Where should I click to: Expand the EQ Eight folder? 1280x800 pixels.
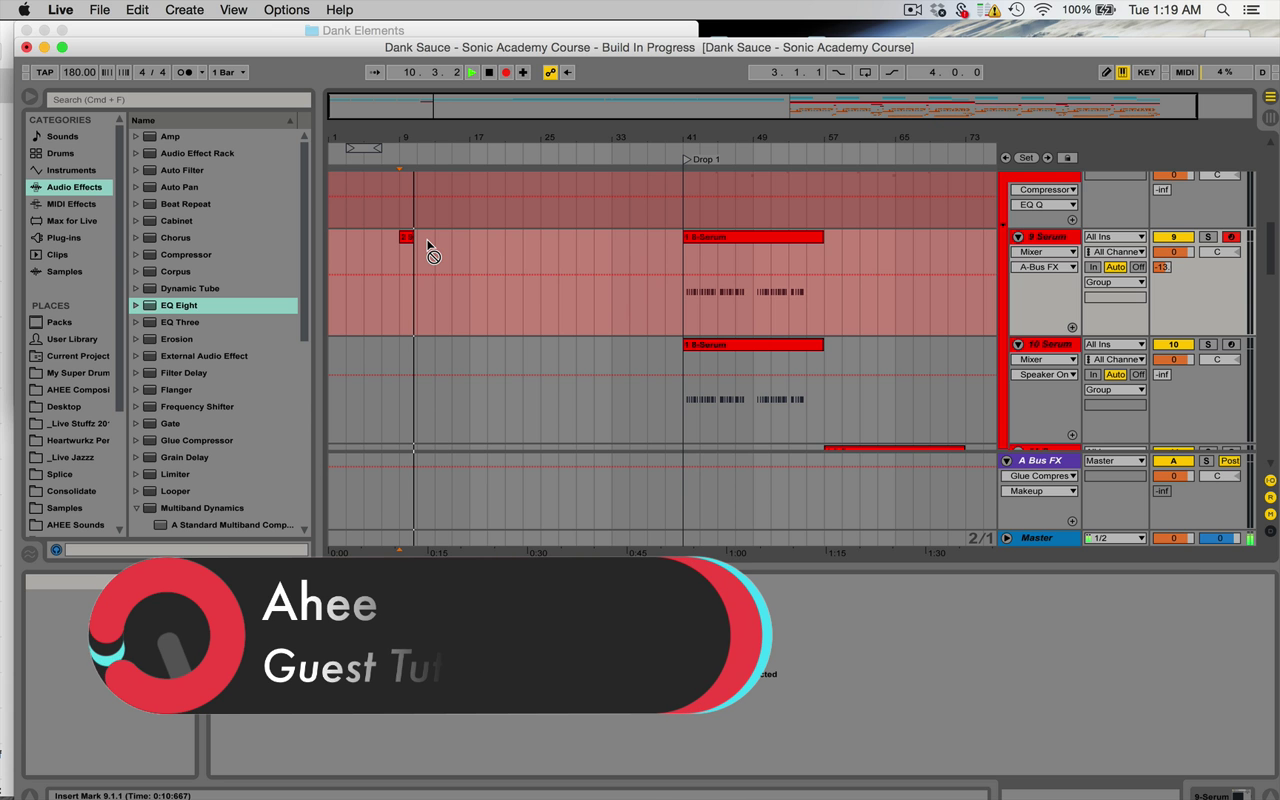coord(136,305)
